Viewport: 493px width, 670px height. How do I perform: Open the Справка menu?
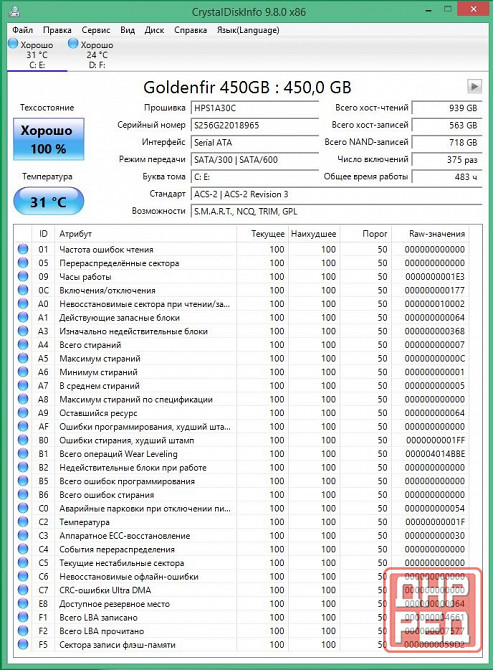click(x=190, y=30)
